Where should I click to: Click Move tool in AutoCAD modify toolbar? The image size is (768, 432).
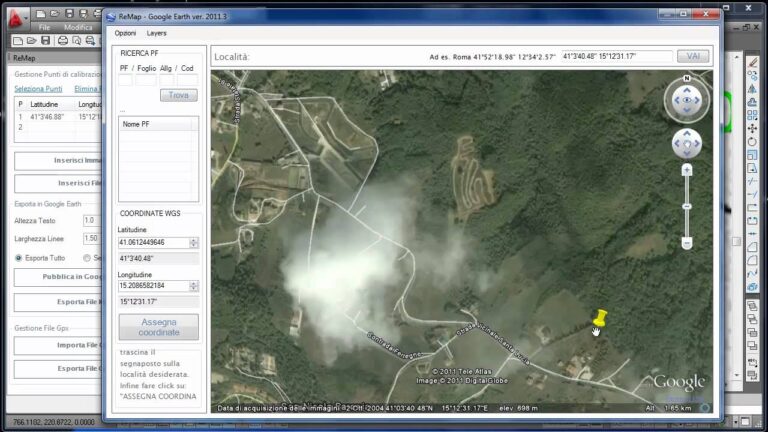coord(752,128)
